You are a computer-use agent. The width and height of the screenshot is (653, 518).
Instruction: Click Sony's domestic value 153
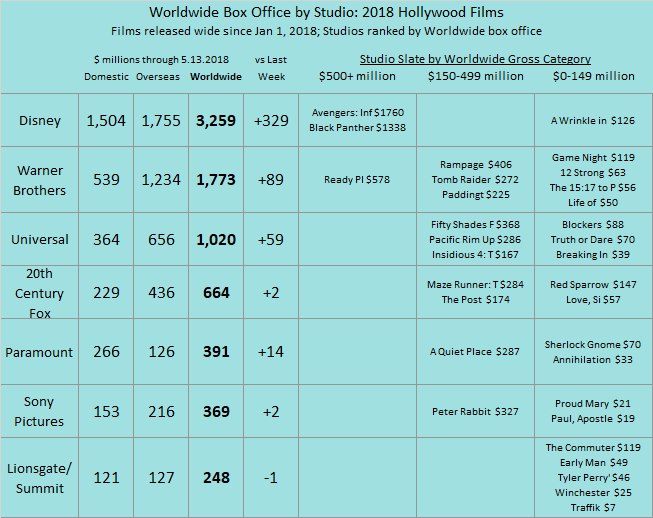(x=106, y=411)
